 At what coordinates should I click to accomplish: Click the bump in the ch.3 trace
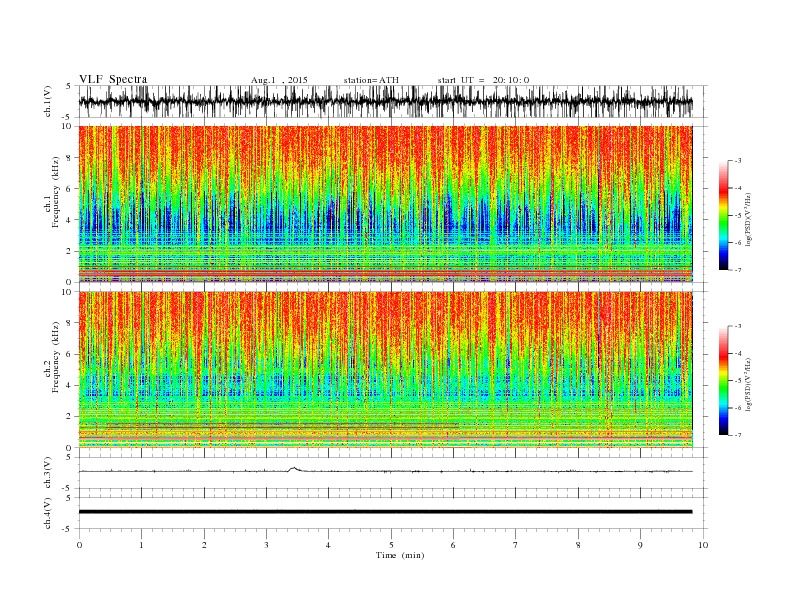(294, 469)
